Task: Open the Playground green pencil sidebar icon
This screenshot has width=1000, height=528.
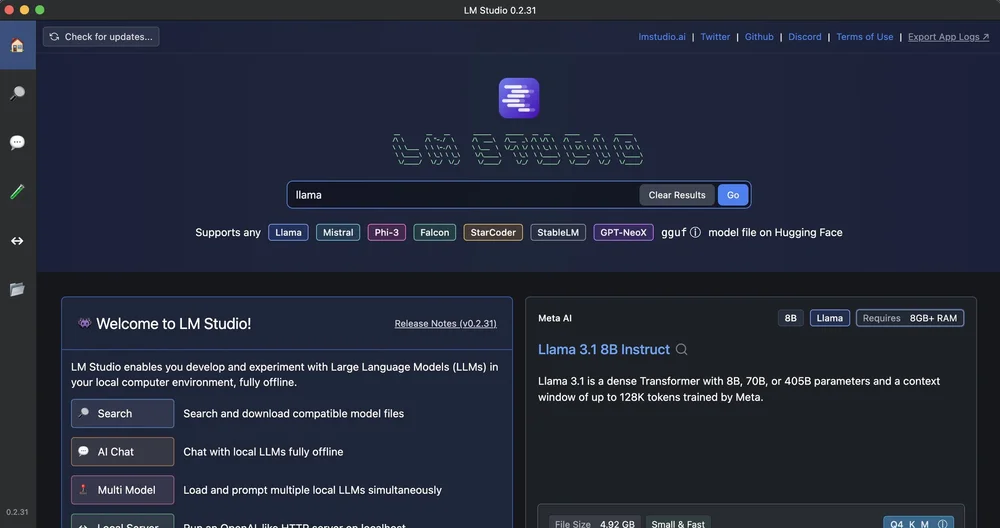Action: 17,191
